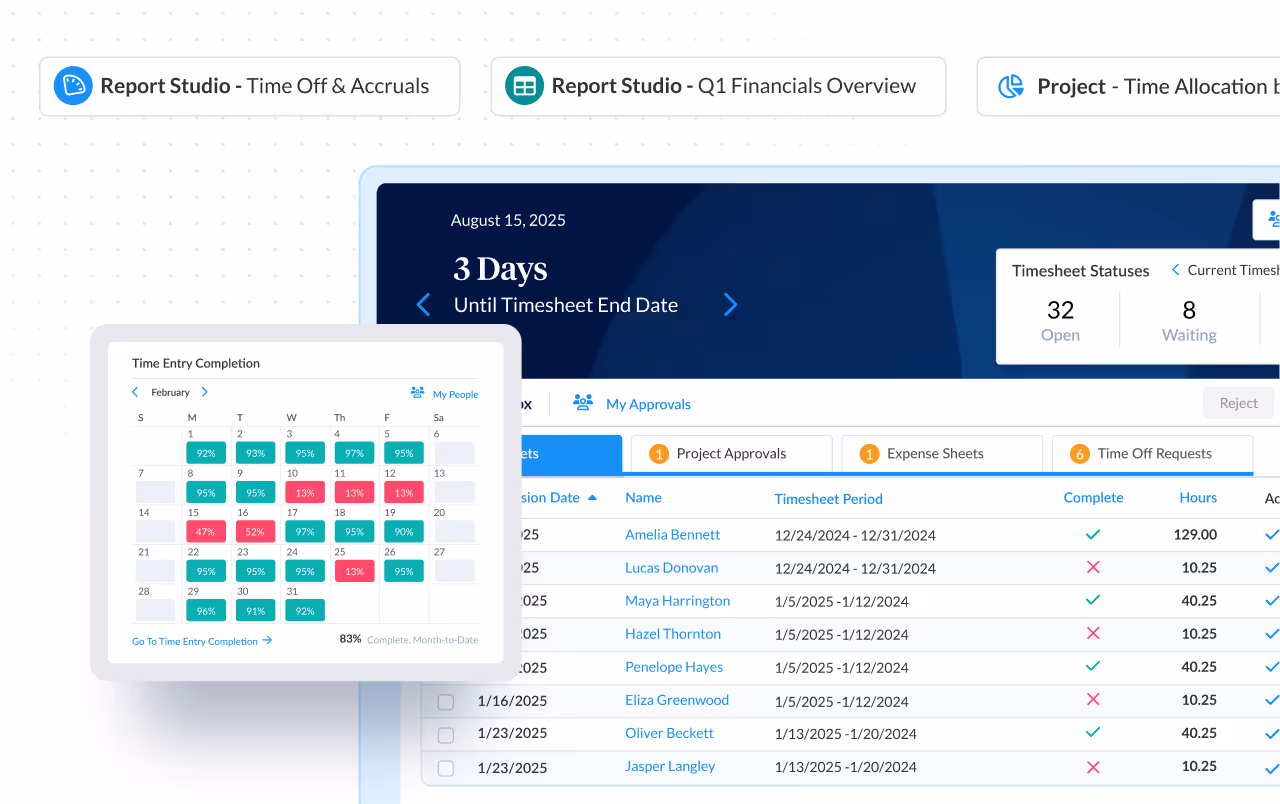Sort by Complete column header
Screen dimensions: 1280x804
tap(1093, 497)
